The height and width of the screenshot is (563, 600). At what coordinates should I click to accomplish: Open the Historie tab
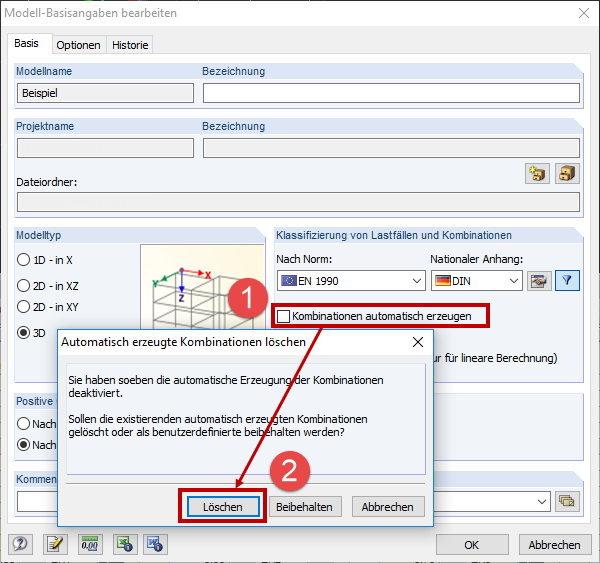[130, 45]
